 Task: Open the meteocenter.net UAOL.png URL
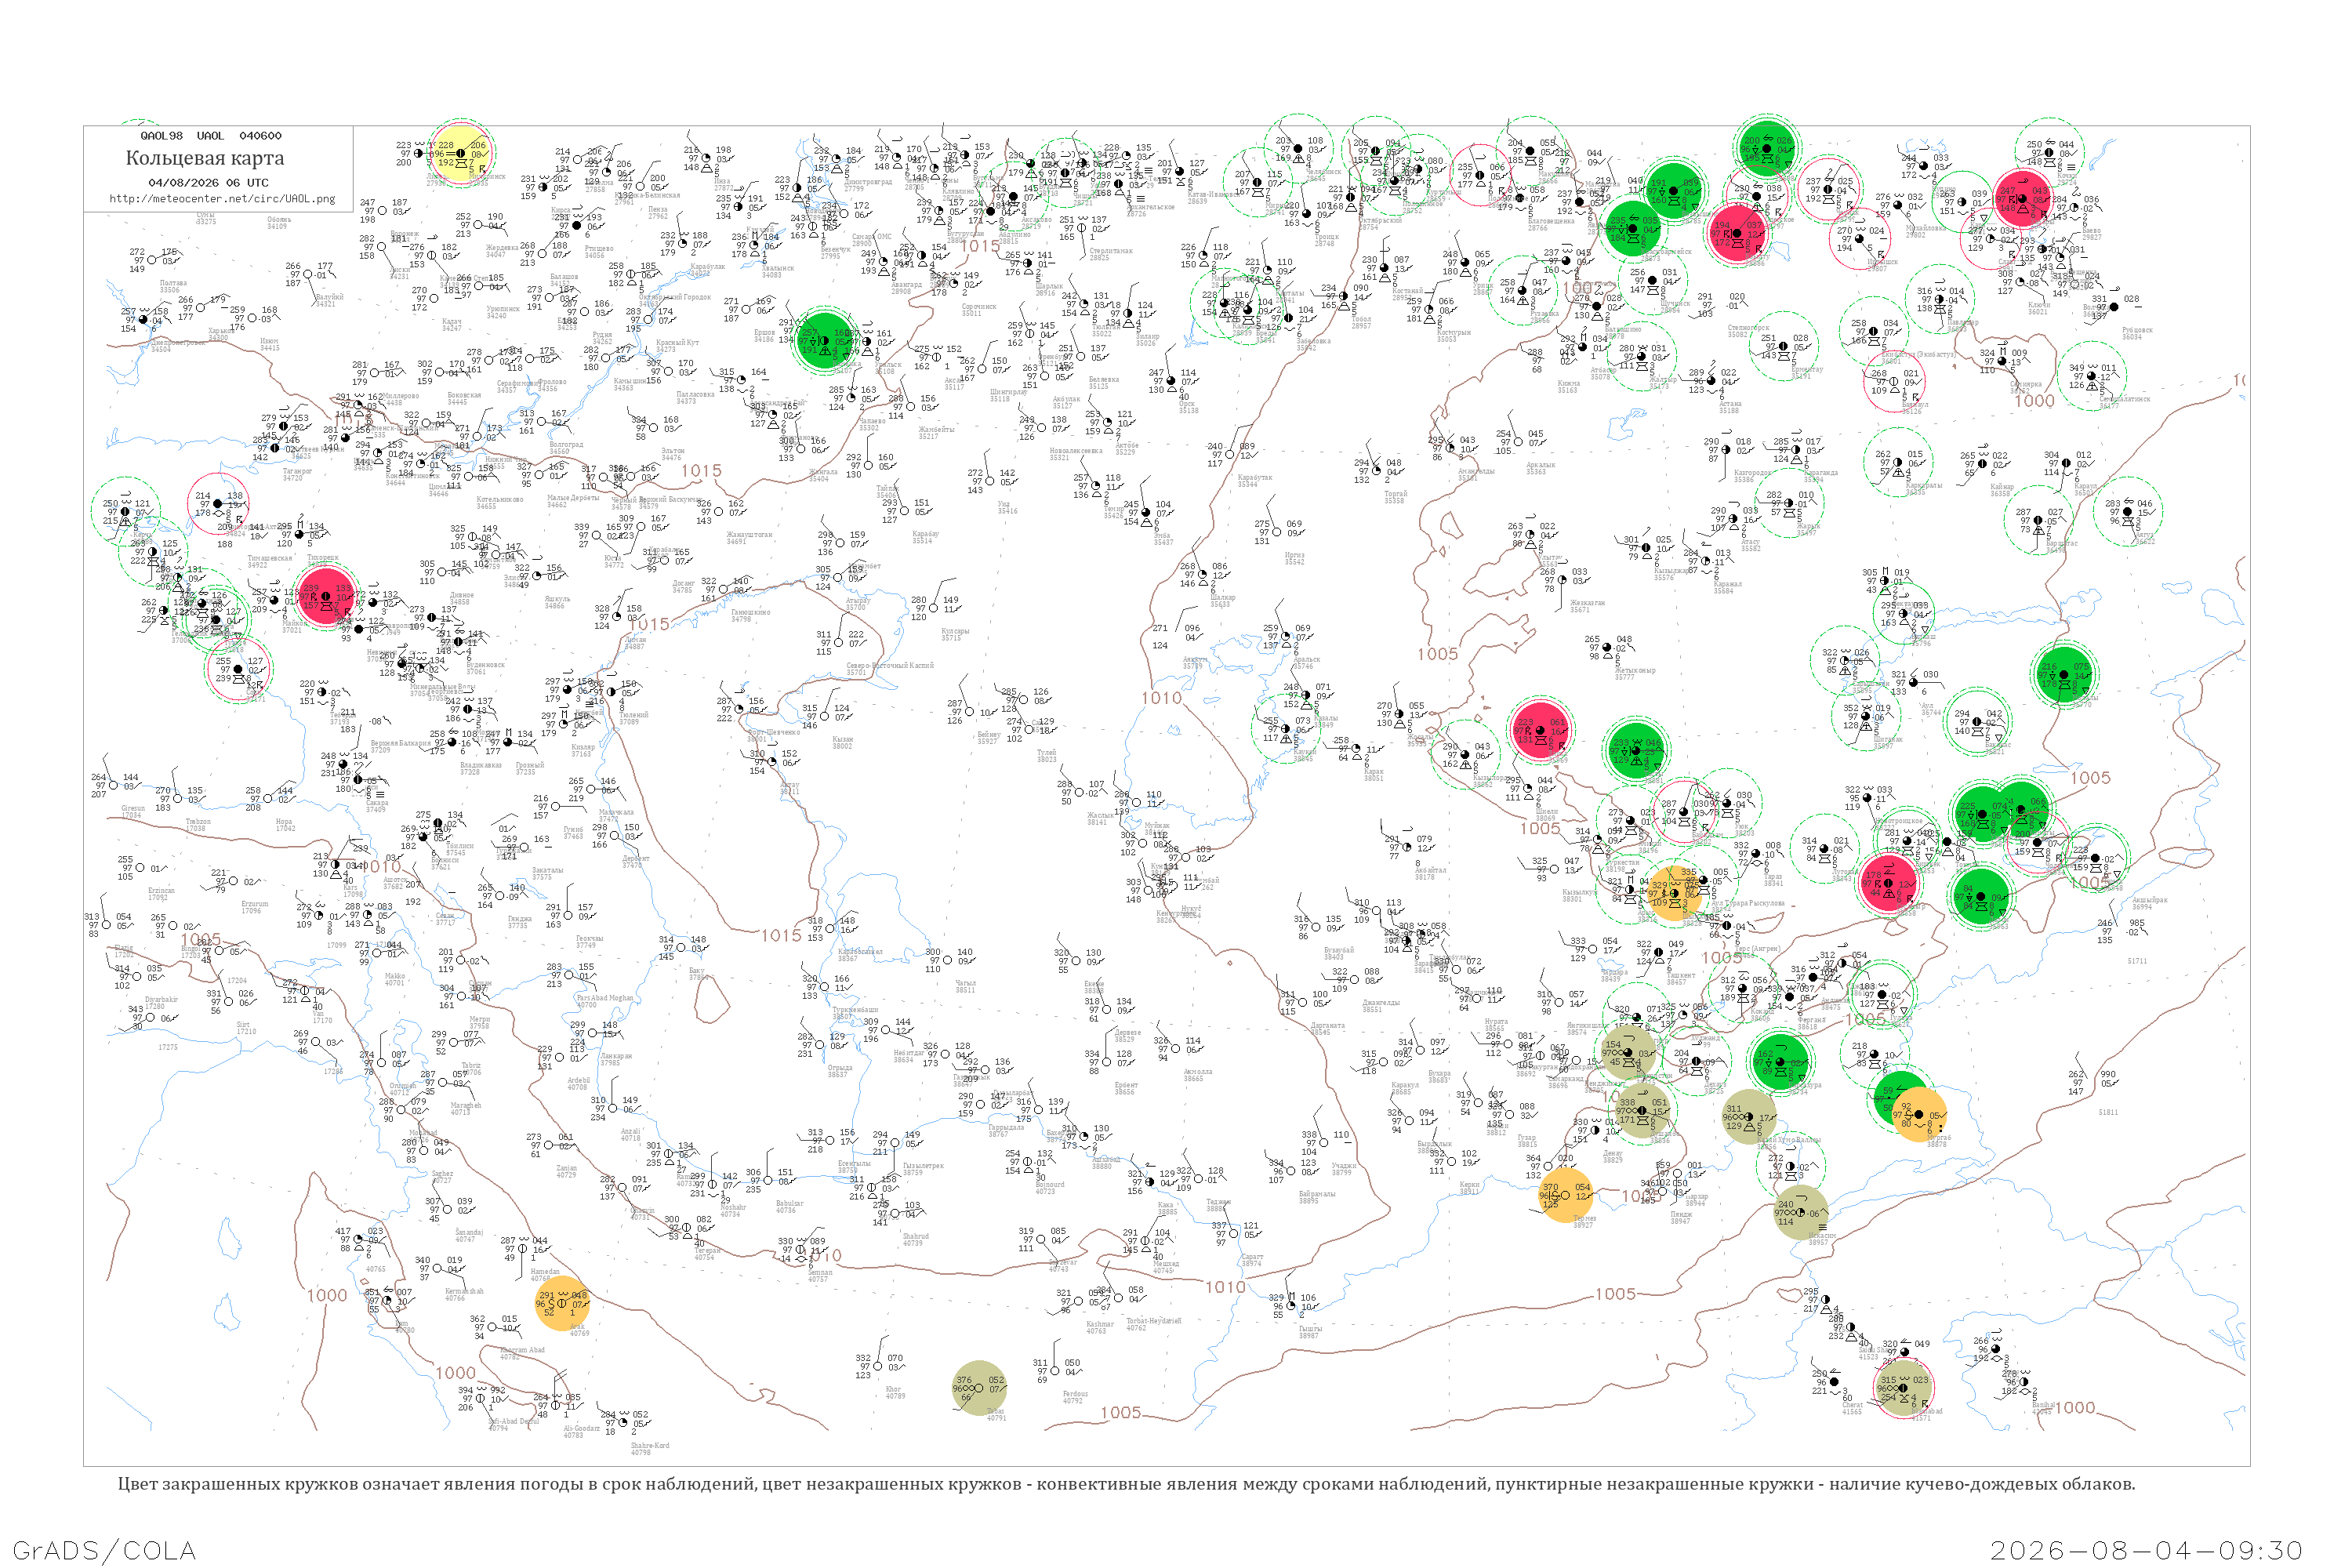[x=222, y=199]
